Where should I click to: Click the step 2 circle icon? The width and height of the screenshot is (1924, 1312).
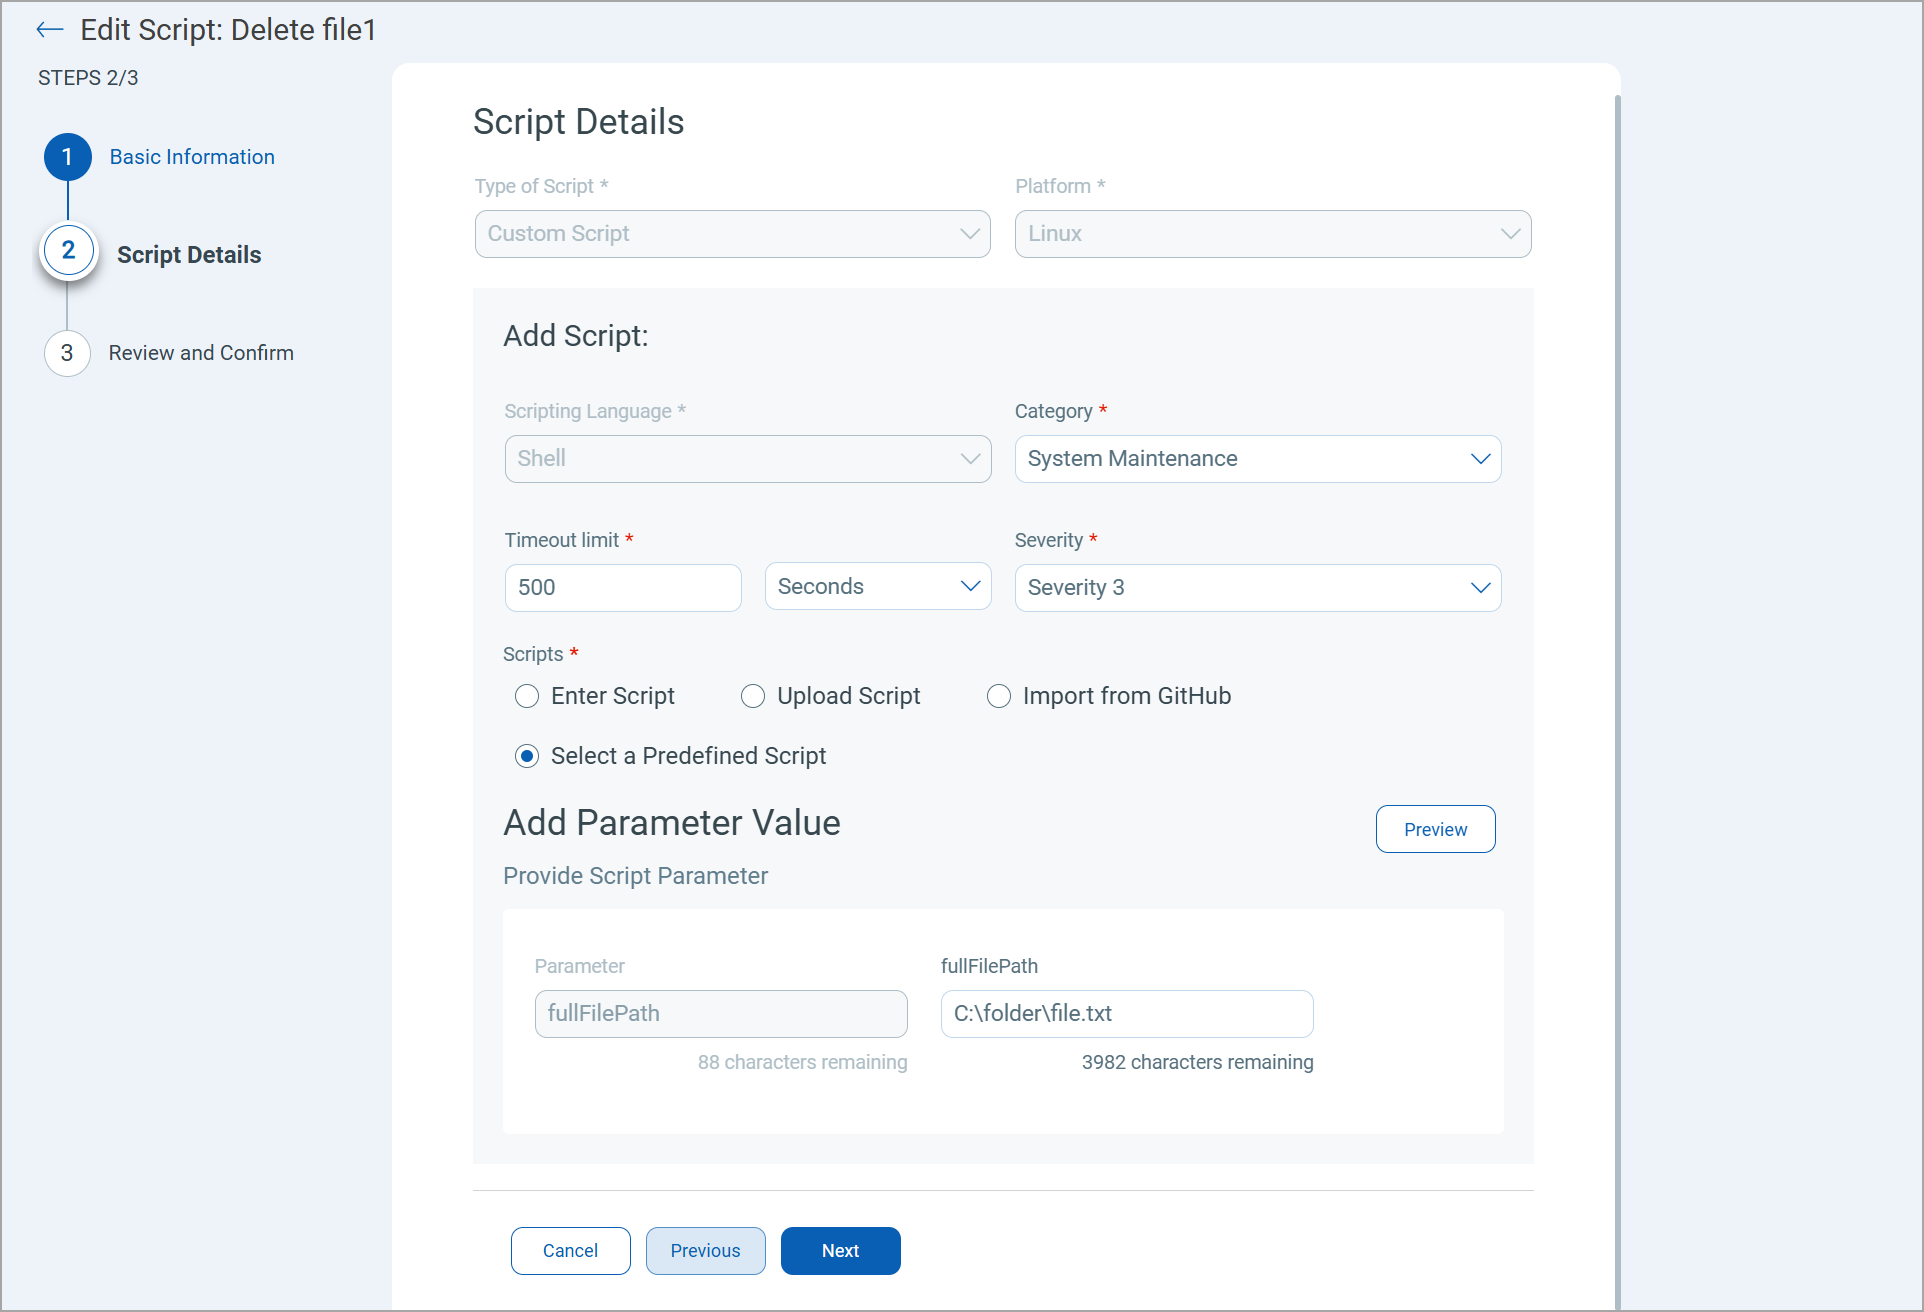pos(68,251)
